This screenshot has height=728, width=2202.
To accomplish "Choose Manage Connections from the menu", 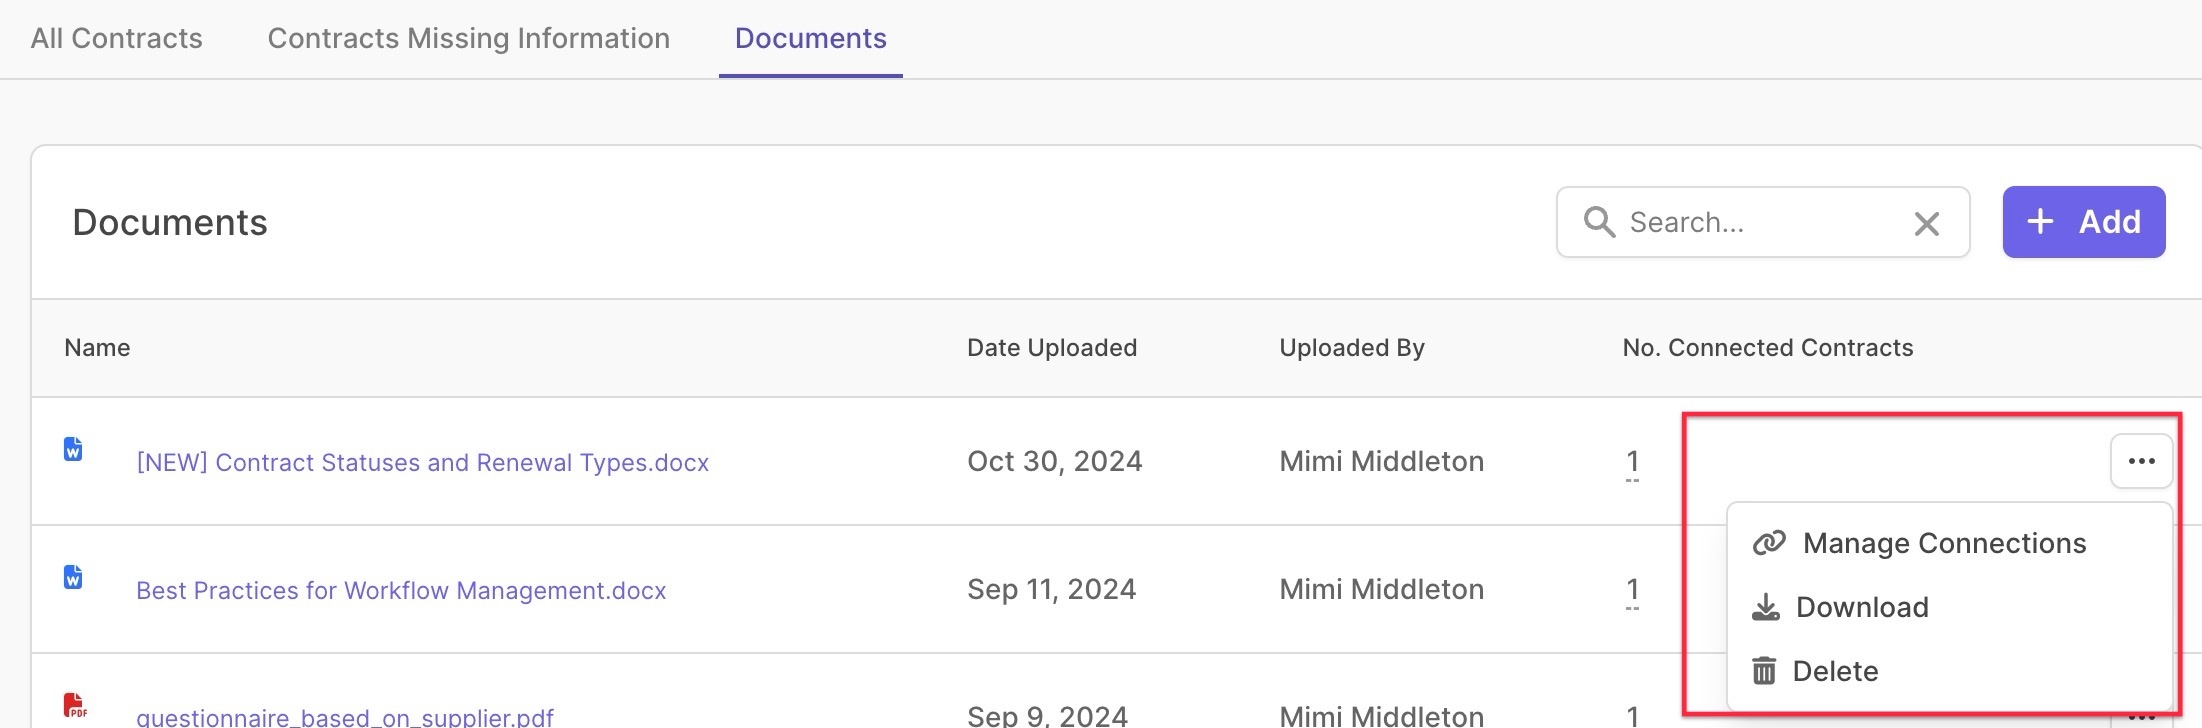I will coord(1920,543).
